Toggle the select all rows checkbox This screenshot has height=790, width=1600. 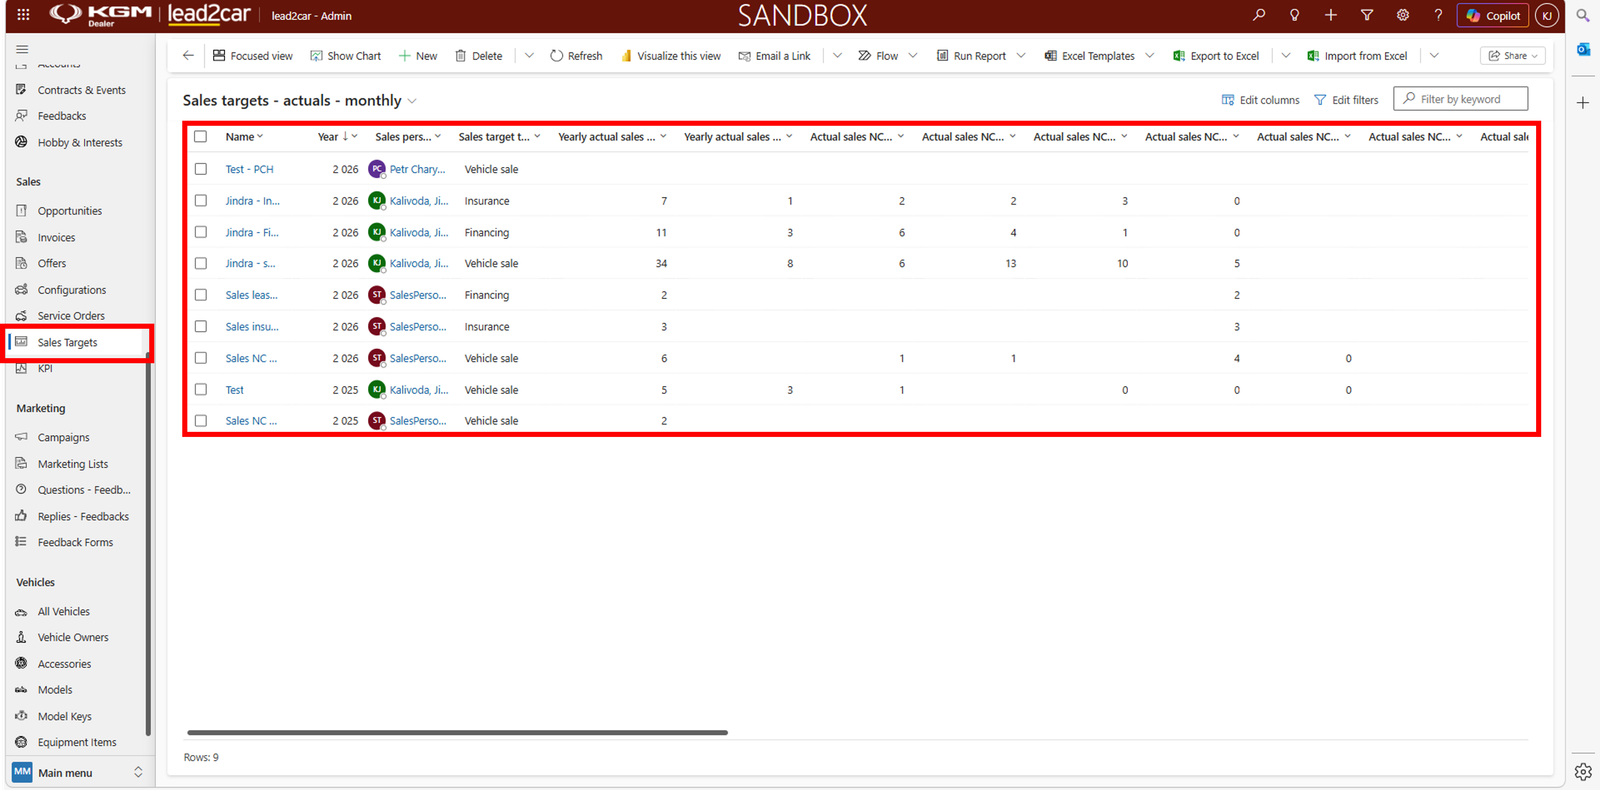coord(201,137)
